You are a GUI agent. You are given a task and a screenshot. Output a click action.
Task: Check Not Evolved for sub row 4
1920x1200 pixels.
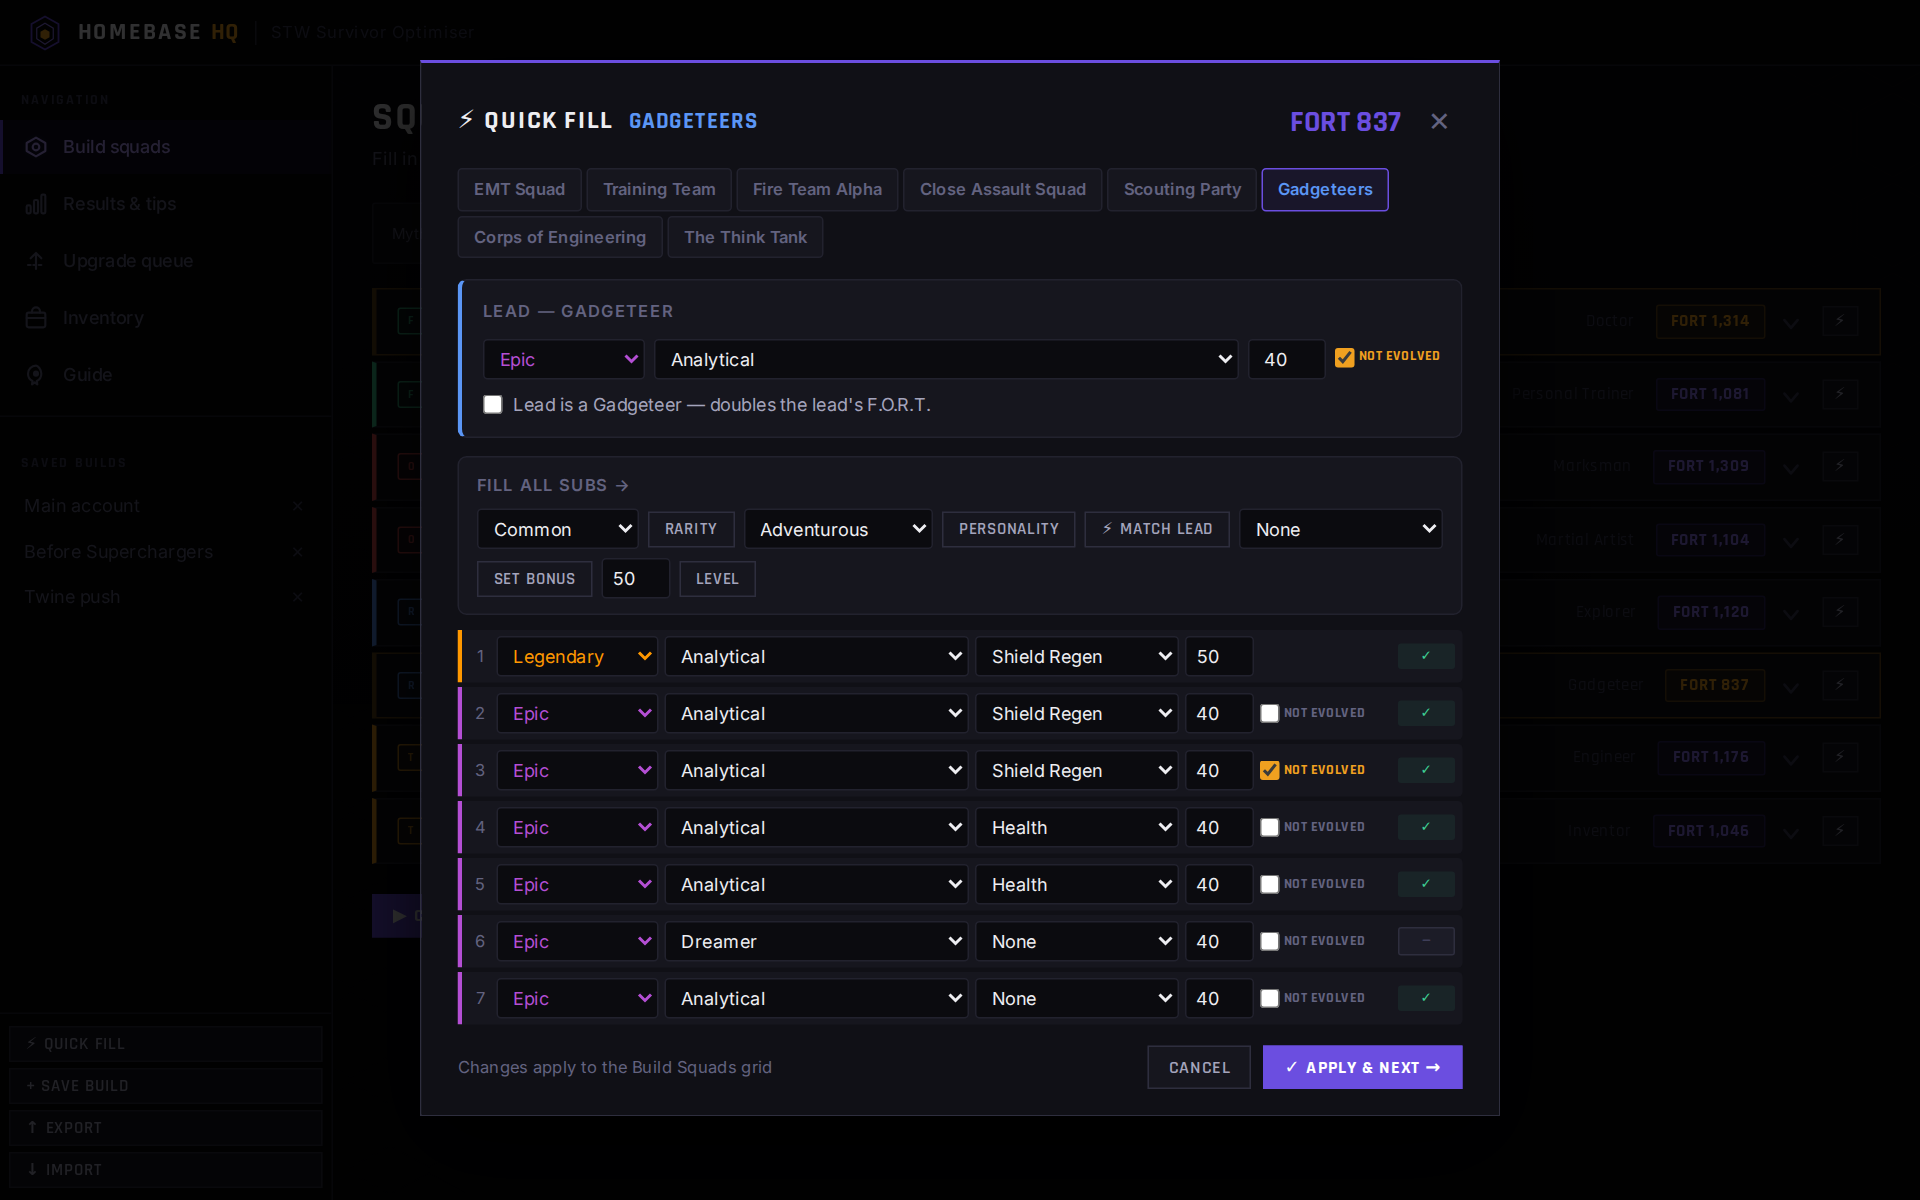click(1270, 827)
